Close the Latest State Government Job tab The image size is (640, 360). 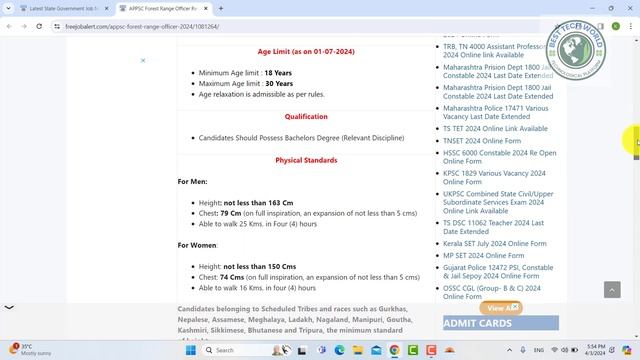[x=107, y=8]
